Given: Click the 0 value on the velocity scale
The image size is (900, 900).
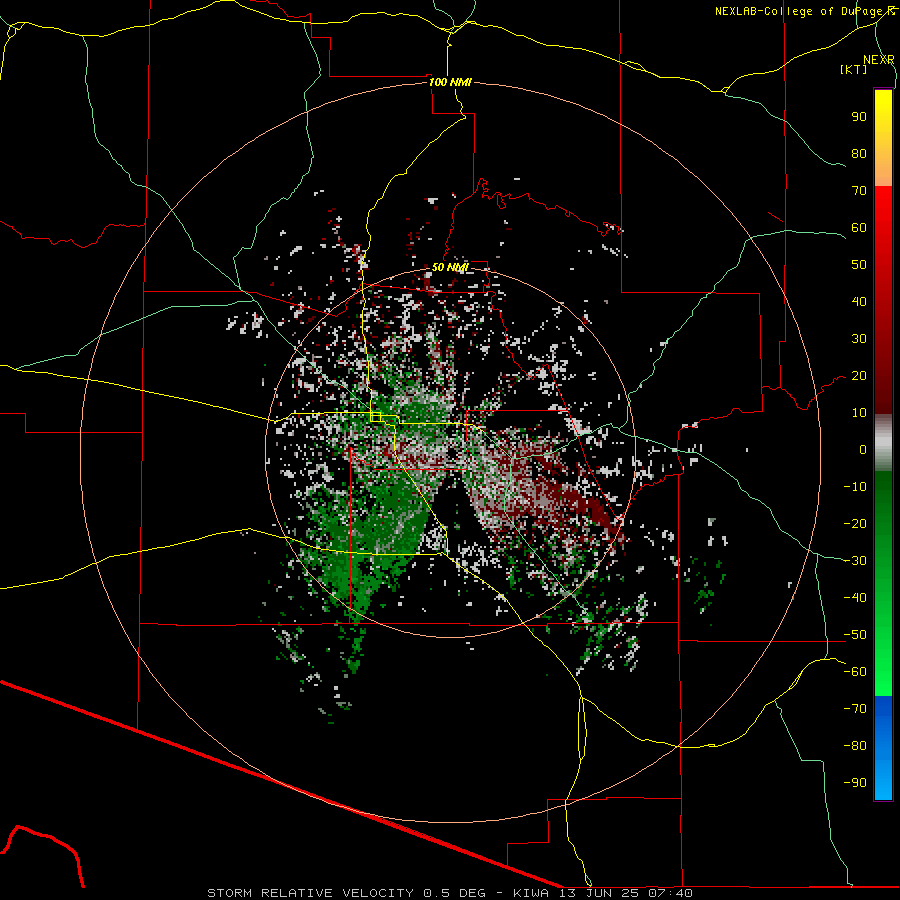Looking at the screenshot, I should 863,450.
